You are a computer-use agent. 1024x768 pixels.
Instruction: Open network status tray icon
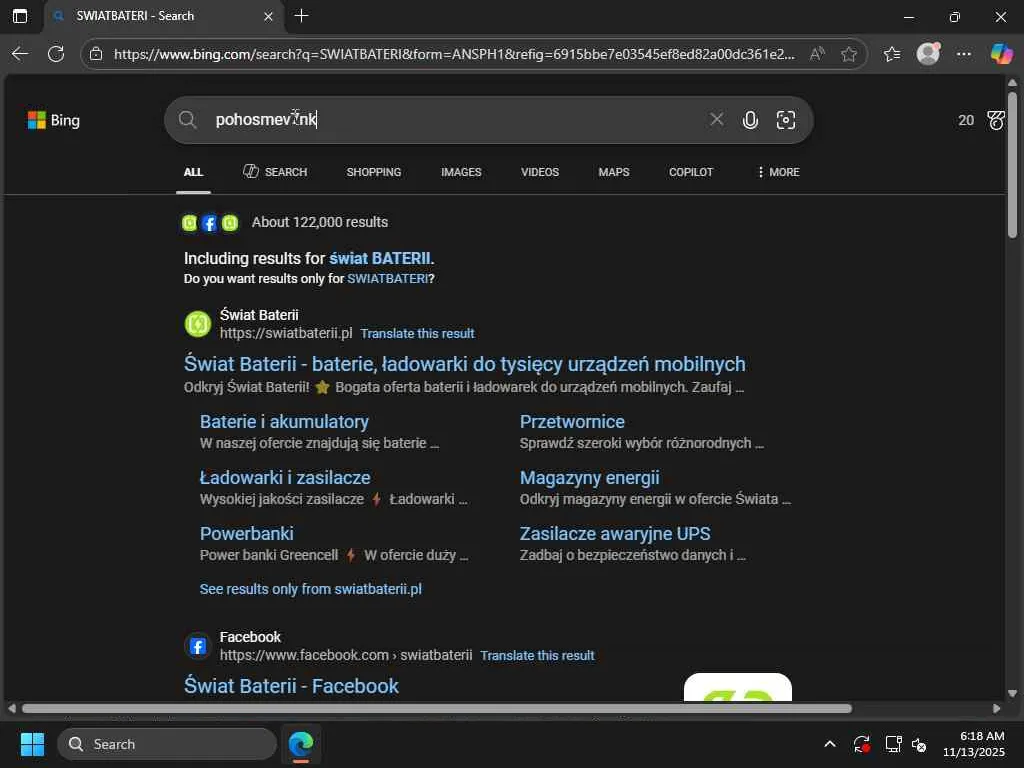click(893, 744)
